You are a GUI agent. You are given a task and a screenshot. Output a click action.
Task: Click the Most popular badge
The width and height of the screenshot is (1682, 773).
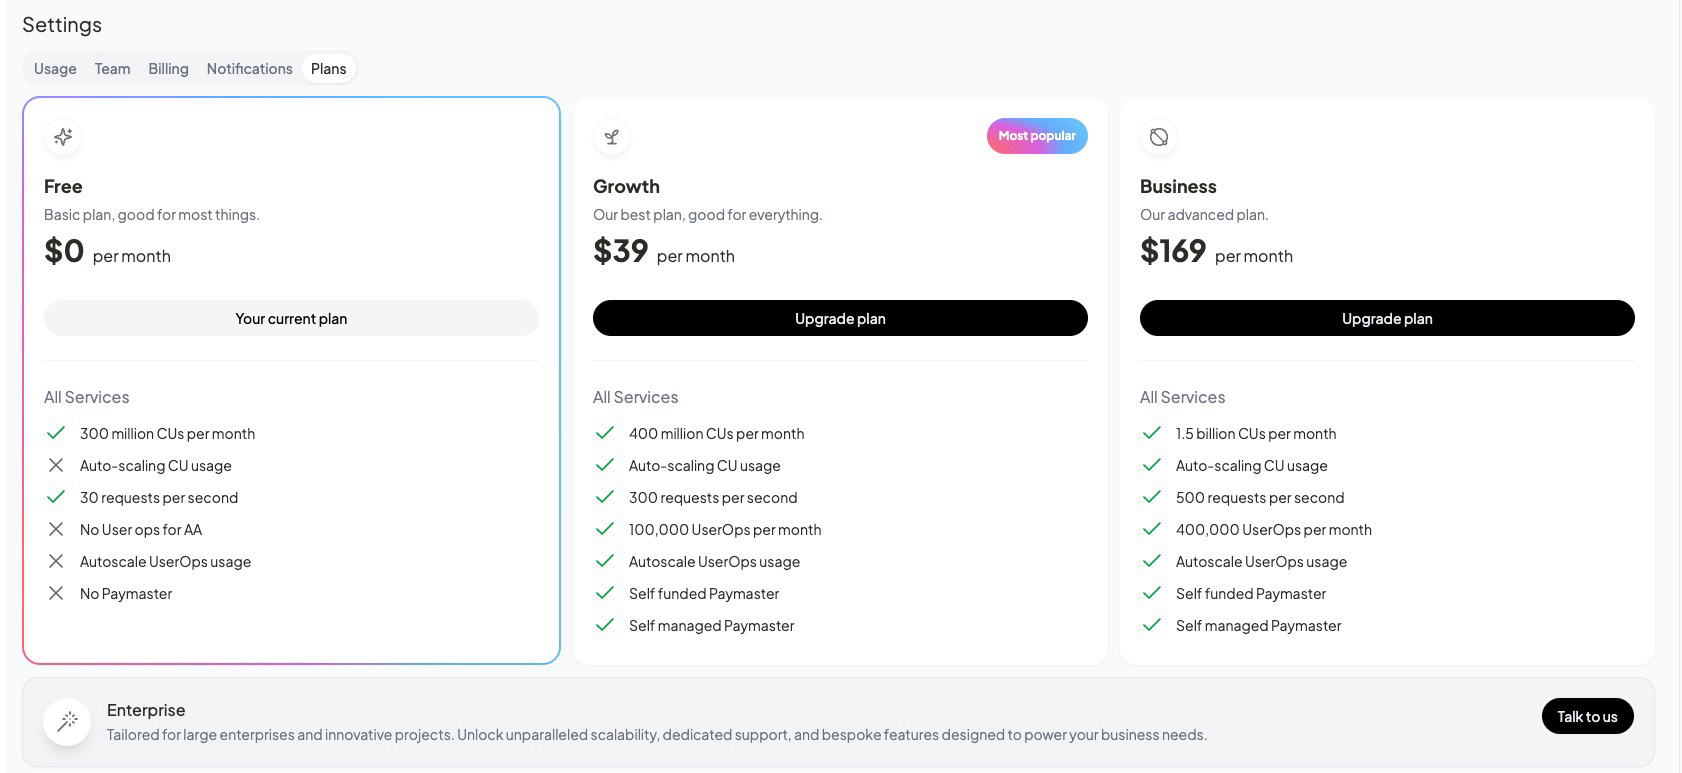(x=1037, y=136)
